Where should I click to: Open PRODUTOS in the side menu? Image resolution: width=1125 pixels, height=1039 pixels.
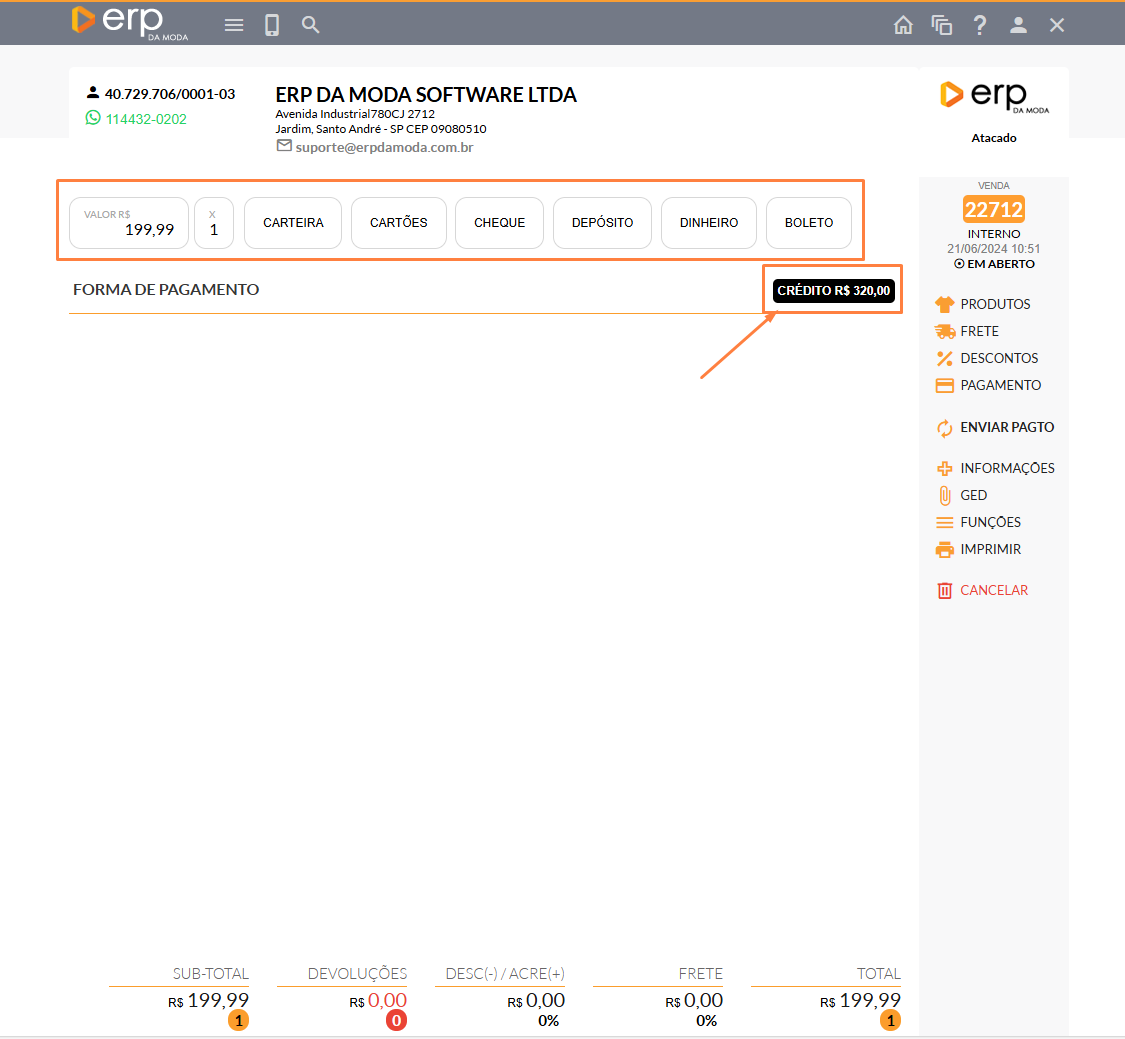point(994,304)
